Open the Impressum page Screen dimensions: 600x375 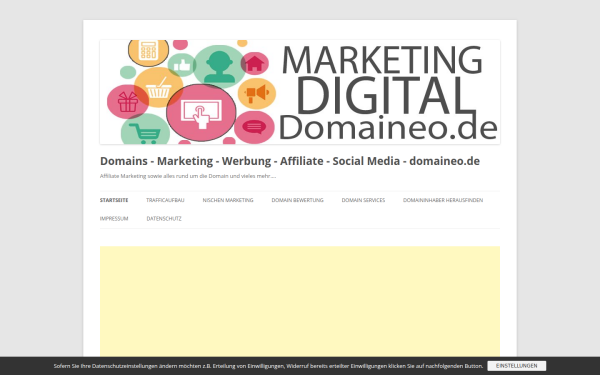tap(114, 218)
